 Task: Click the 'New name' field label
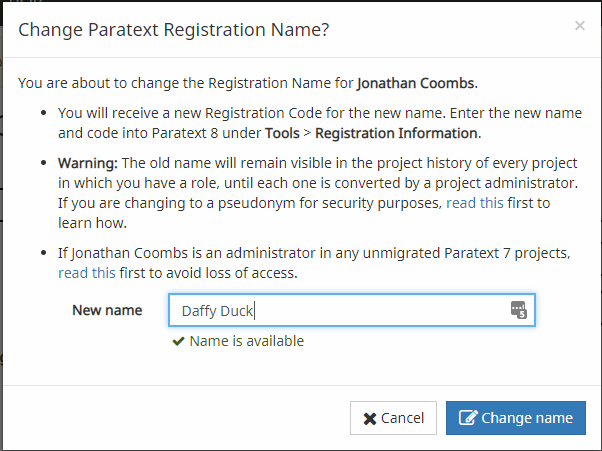tap(107, 310)
